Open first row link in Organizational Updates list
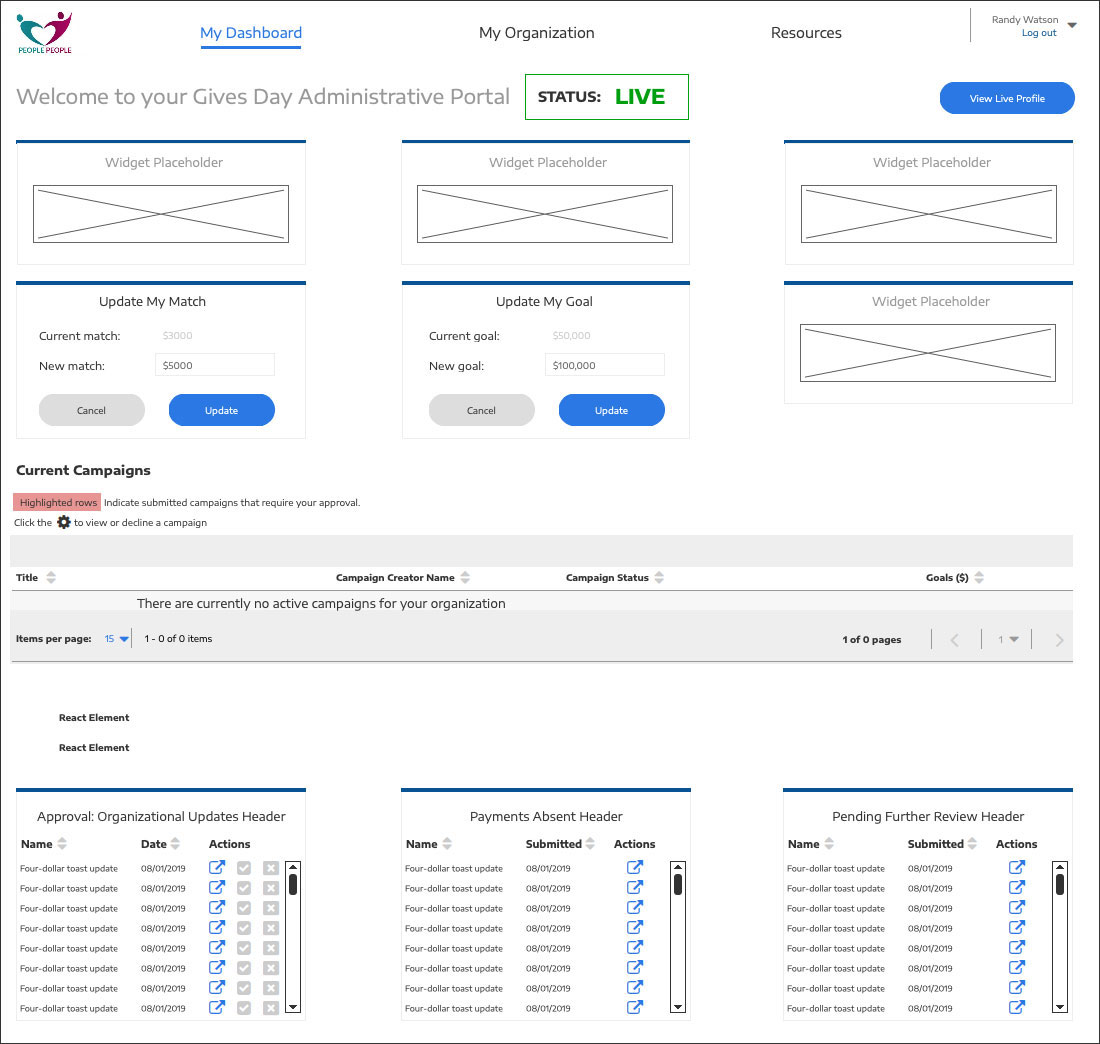 pyautogui.click(x=217, y=868)
